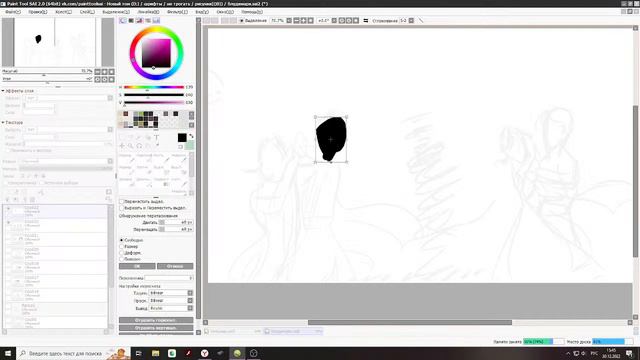Image resolution: width=640 pixels, height=360 pixels.
Task: Zoom in in the navigator panel
Action: tap(104, 71)
